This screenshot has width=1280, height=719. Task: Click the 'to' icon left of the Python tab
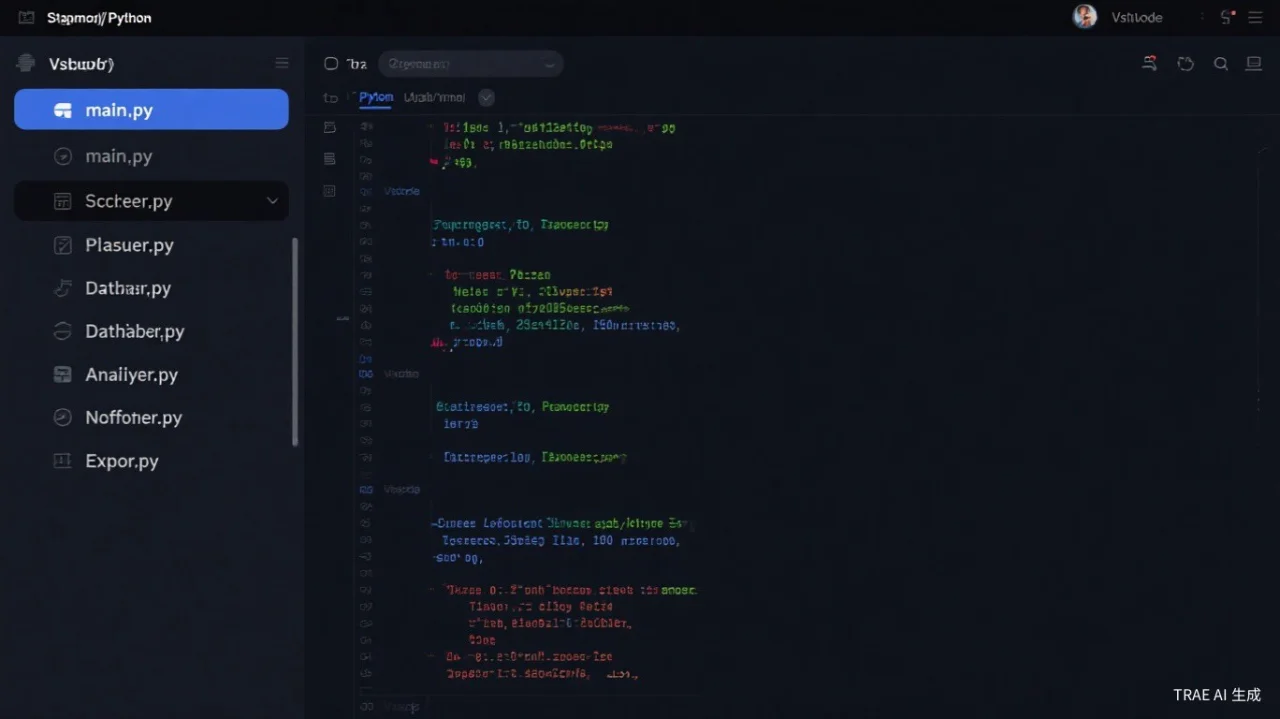(x=331, y=98)
